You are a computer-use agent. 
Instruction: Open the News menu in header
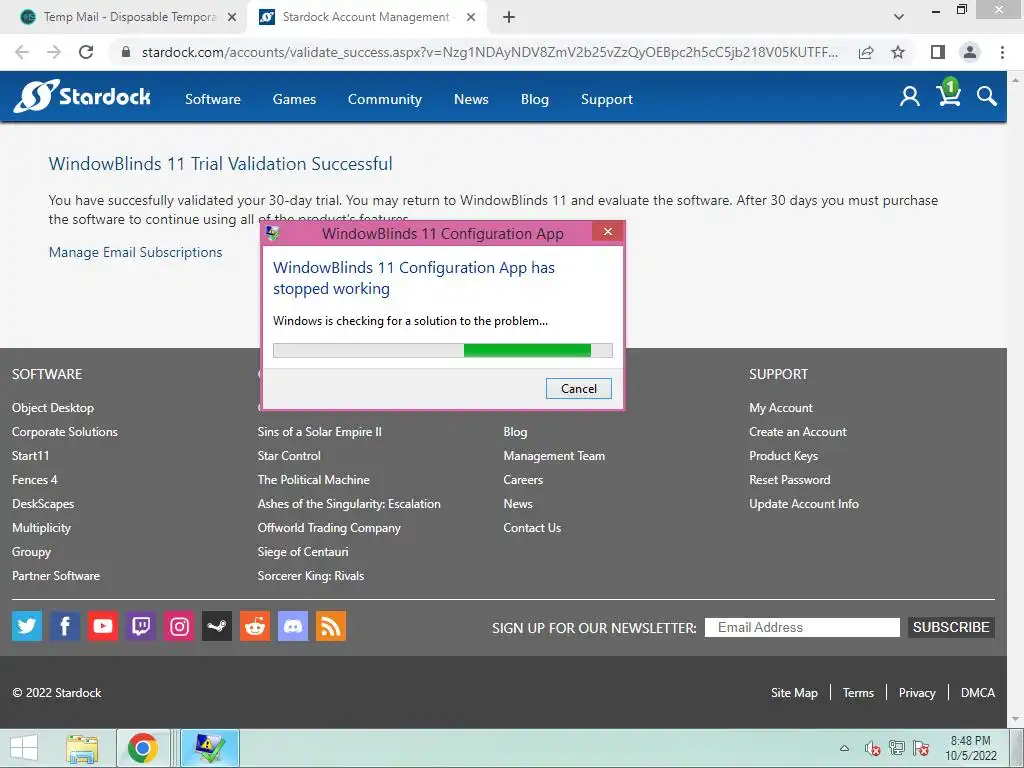coord(471,99)
